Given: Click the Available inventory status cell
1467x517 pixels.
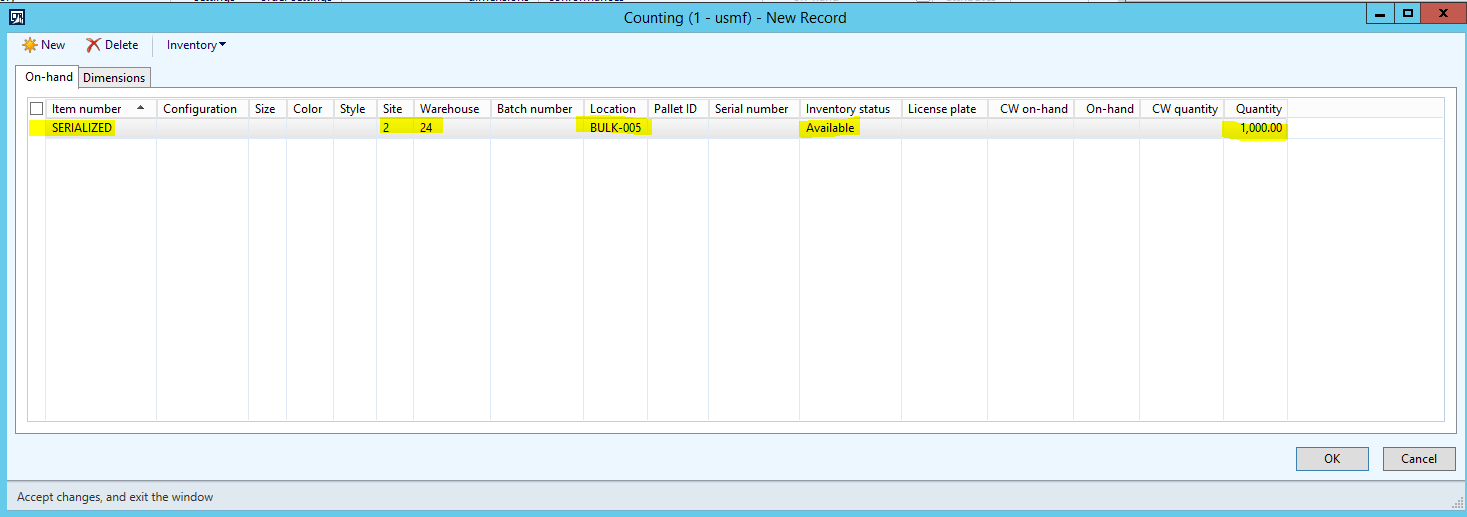Looking at the screenshot, I should click(830, 128).
